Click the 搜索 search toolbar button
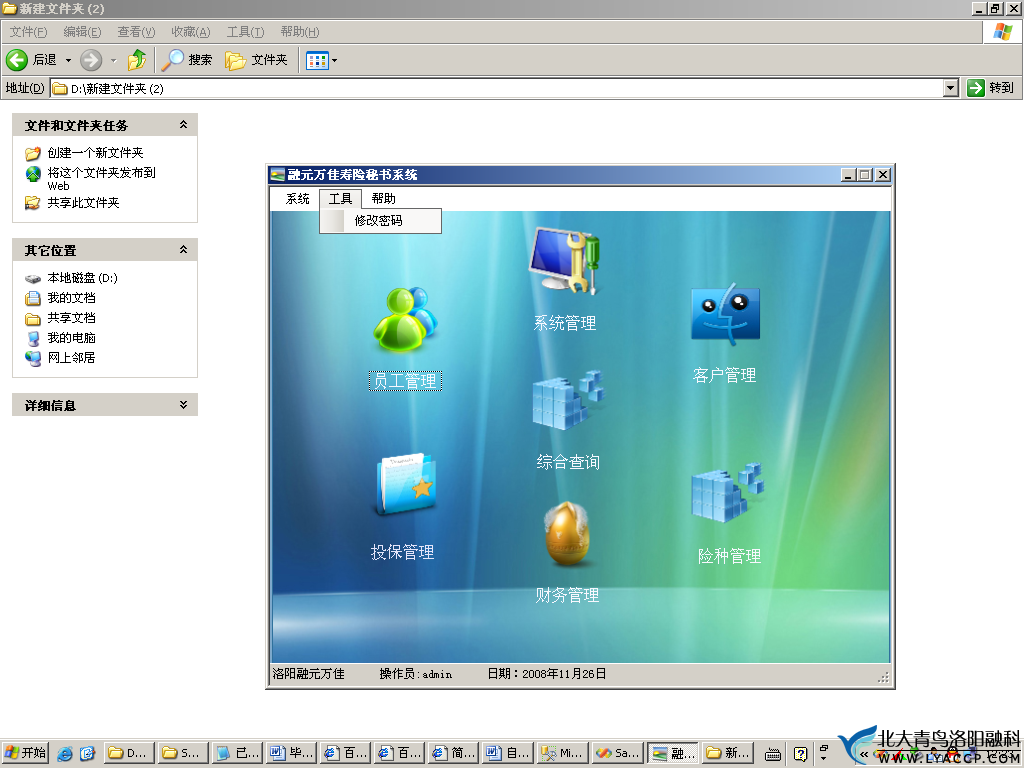The height and width of the screenshot is (768, 1024). pos(187,60)
